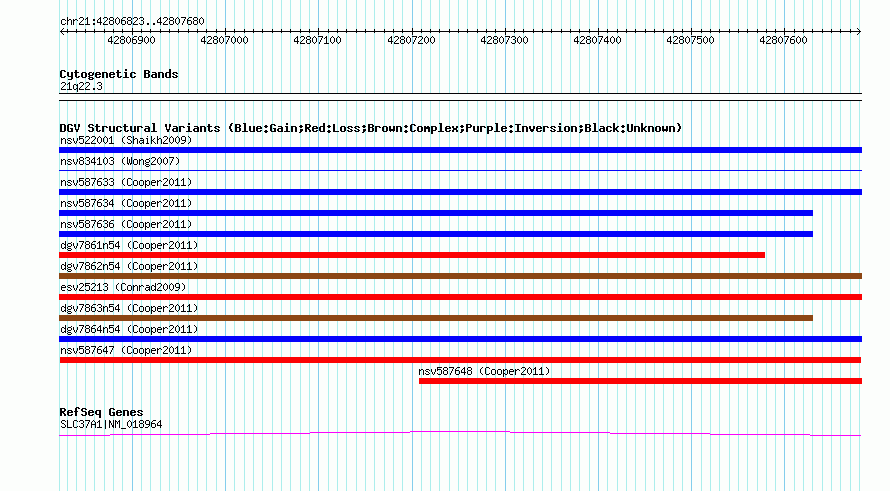The width and height of the screenshot is (890, 491).
Task: Click ruler position 42807600
Action: [x=783, y=40]
